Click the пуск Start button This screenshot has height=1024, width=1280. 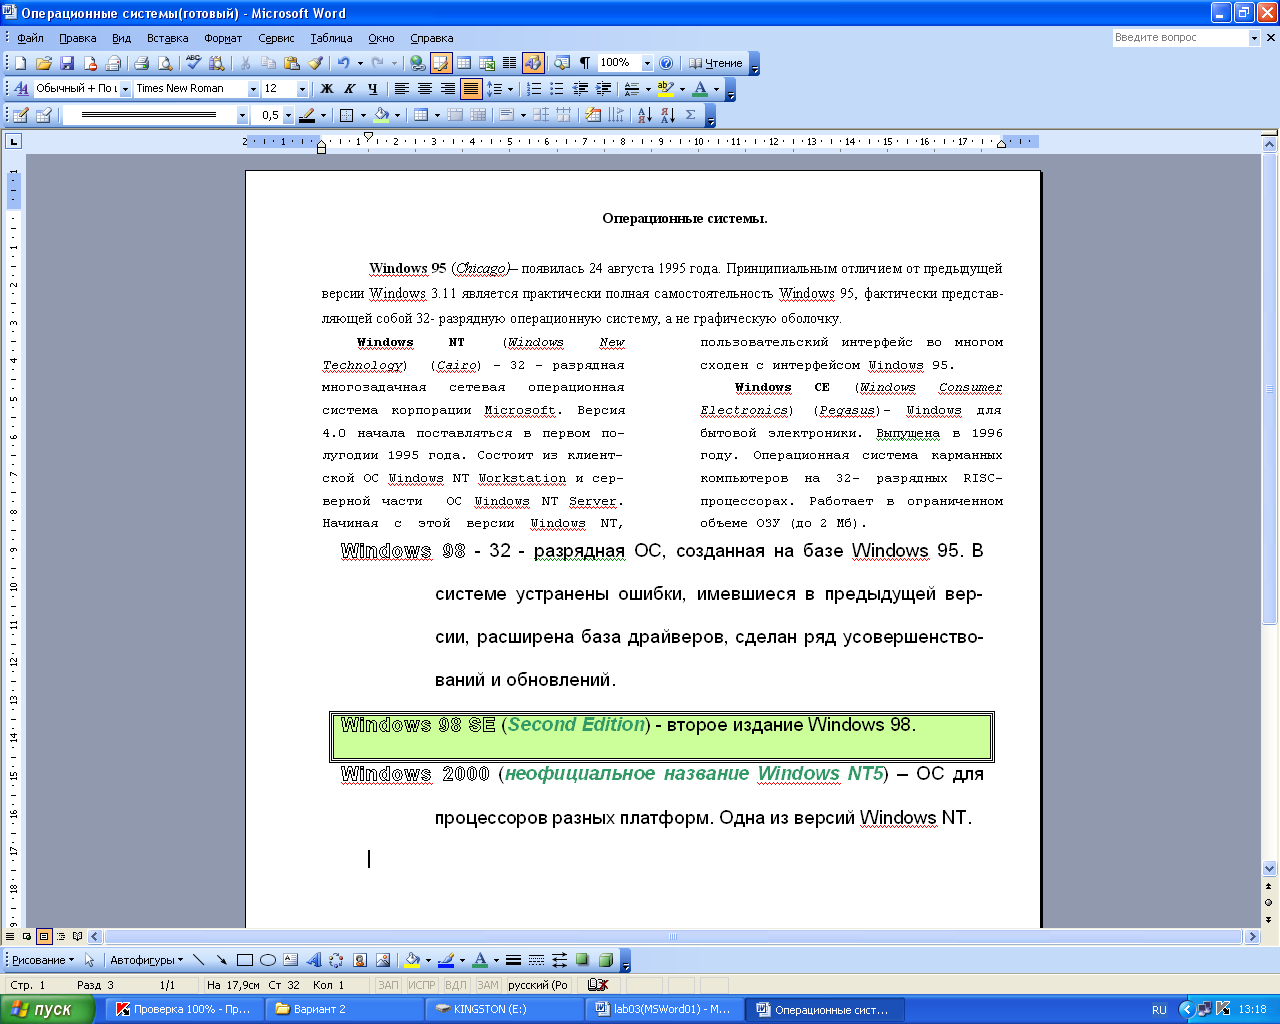pyautogui.click(x=47, y=1009)
